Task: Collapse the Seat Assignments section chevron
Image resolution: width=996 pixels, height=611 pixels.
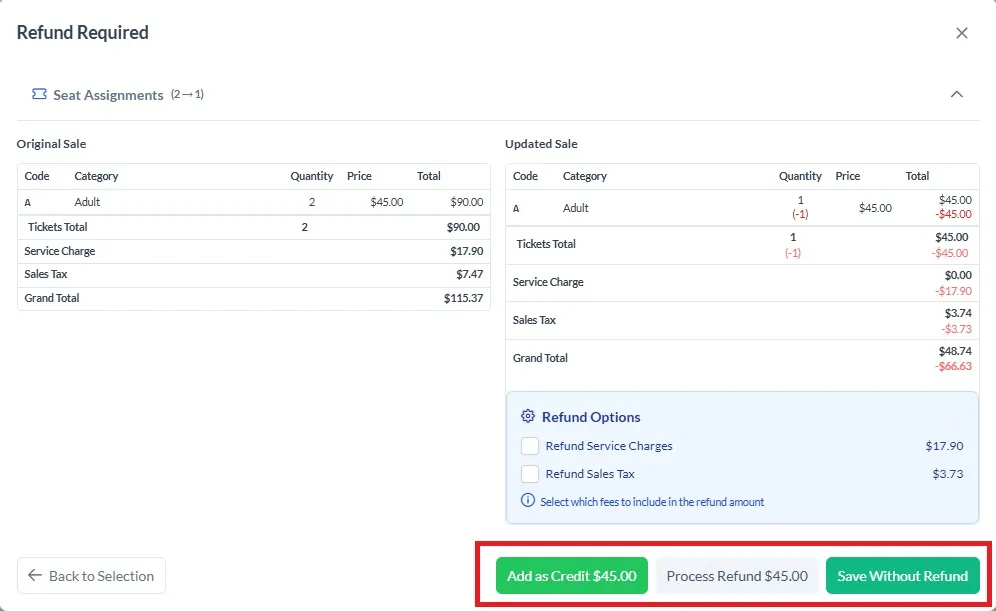Action: pos(957,94)
